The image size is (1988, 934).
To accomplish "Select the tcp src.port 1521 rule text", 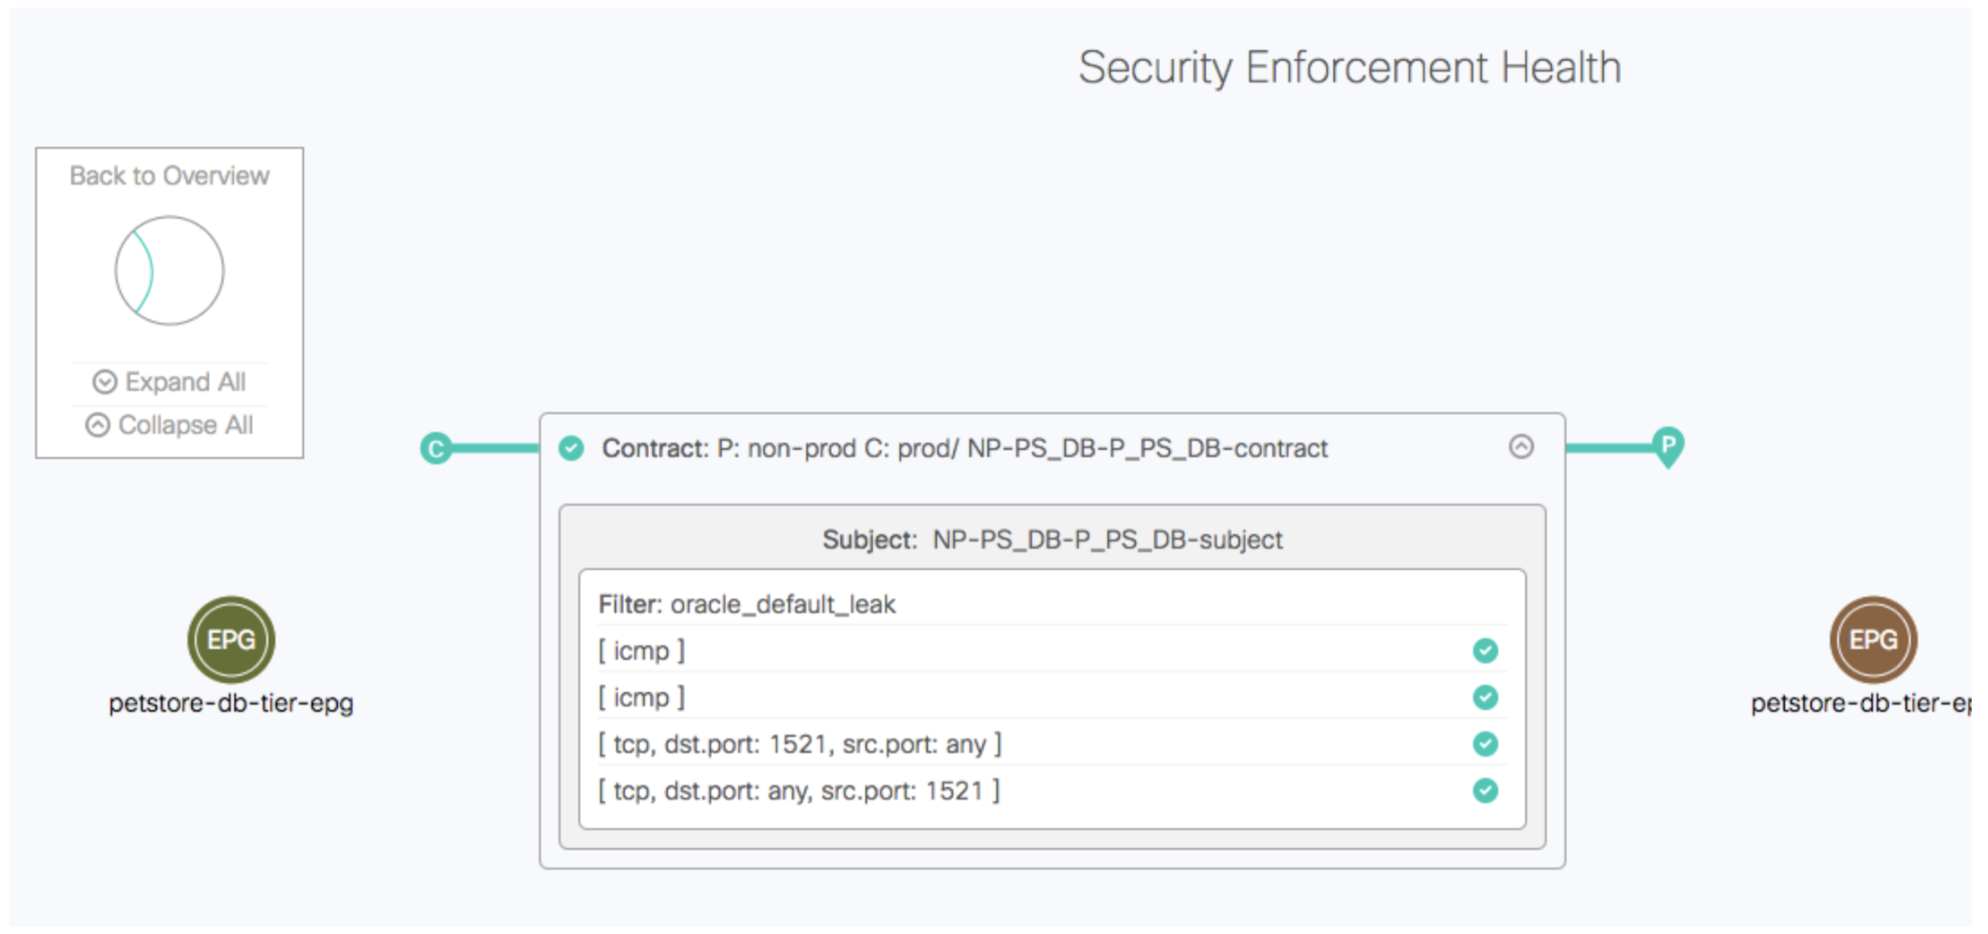I will (798, 791).
